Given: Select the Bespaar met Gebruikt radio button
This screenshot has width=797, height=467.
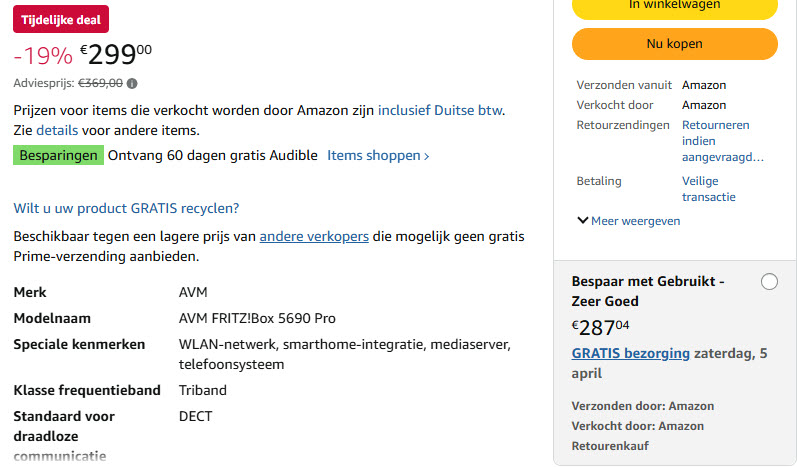Looking at the screenshot, I should tap(769, 282).
